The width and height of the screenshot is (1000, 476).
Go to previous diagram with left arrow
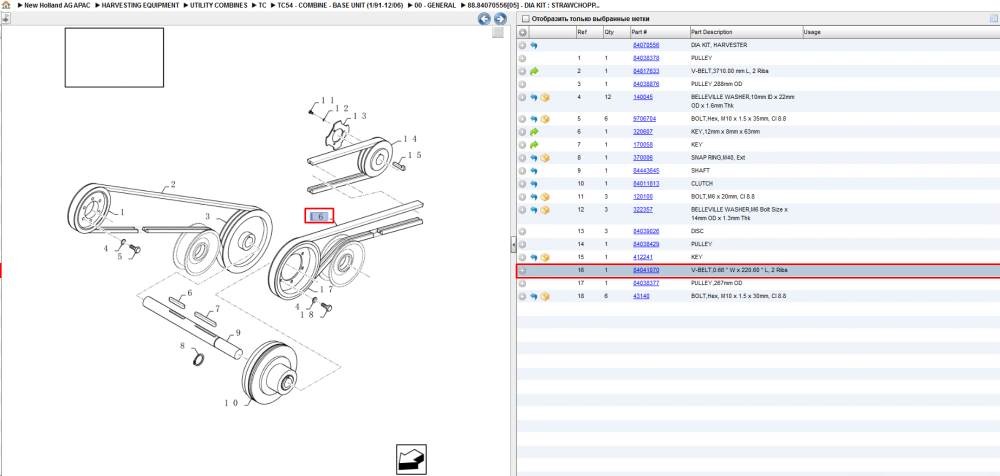(x=485, y=19)
